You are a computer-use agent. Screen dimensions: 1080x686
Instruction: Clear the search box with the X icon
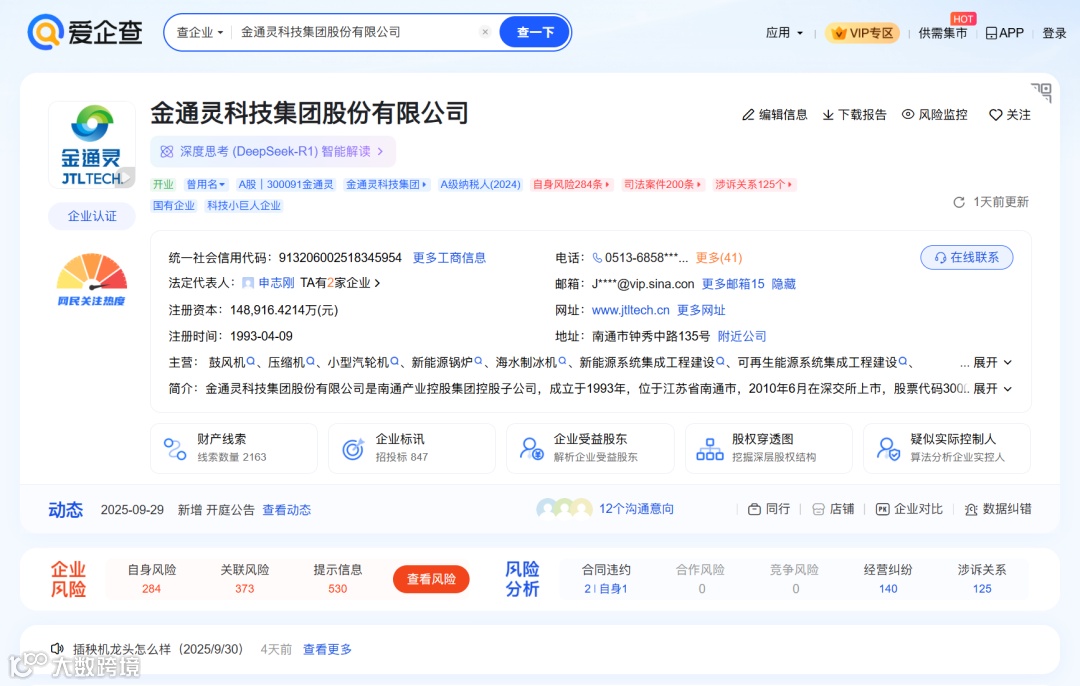point(485,32)
